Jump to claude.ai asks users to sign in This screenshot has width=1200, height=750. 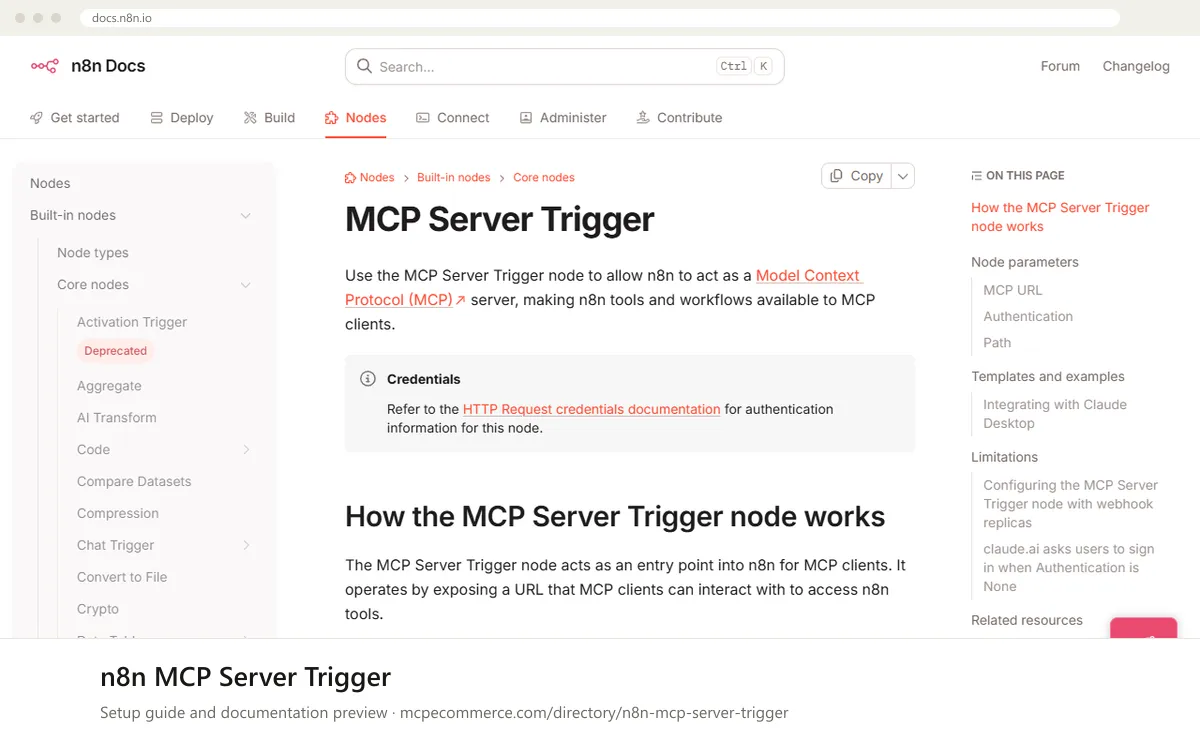[1069, 568]
